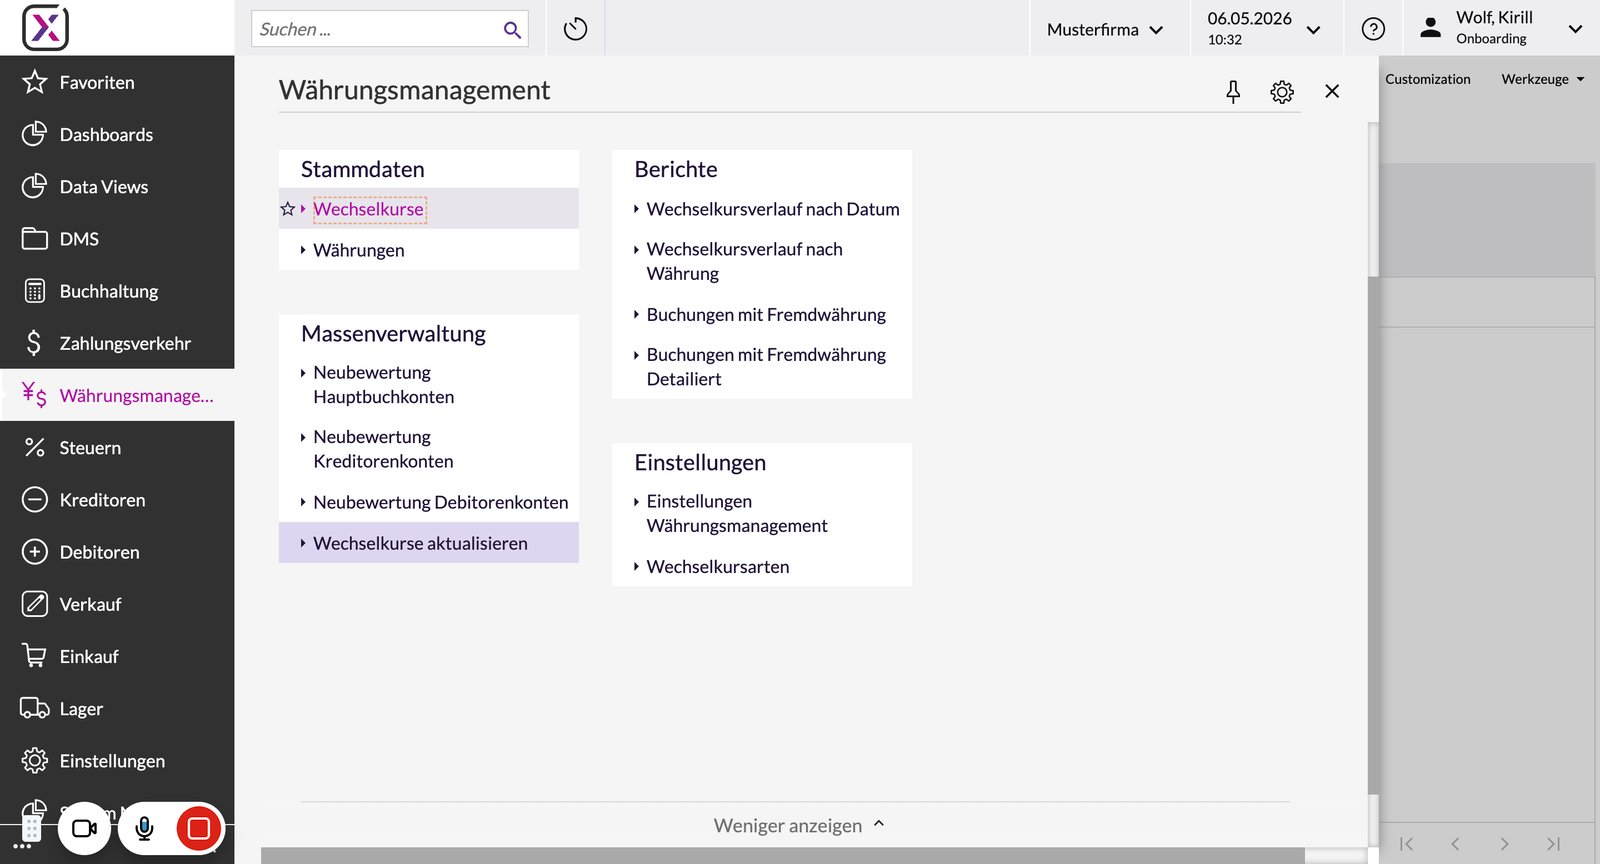Open Wechselkurse aktualisieren link
This screenshot has height=864, width=1600.
click(420, 543)
